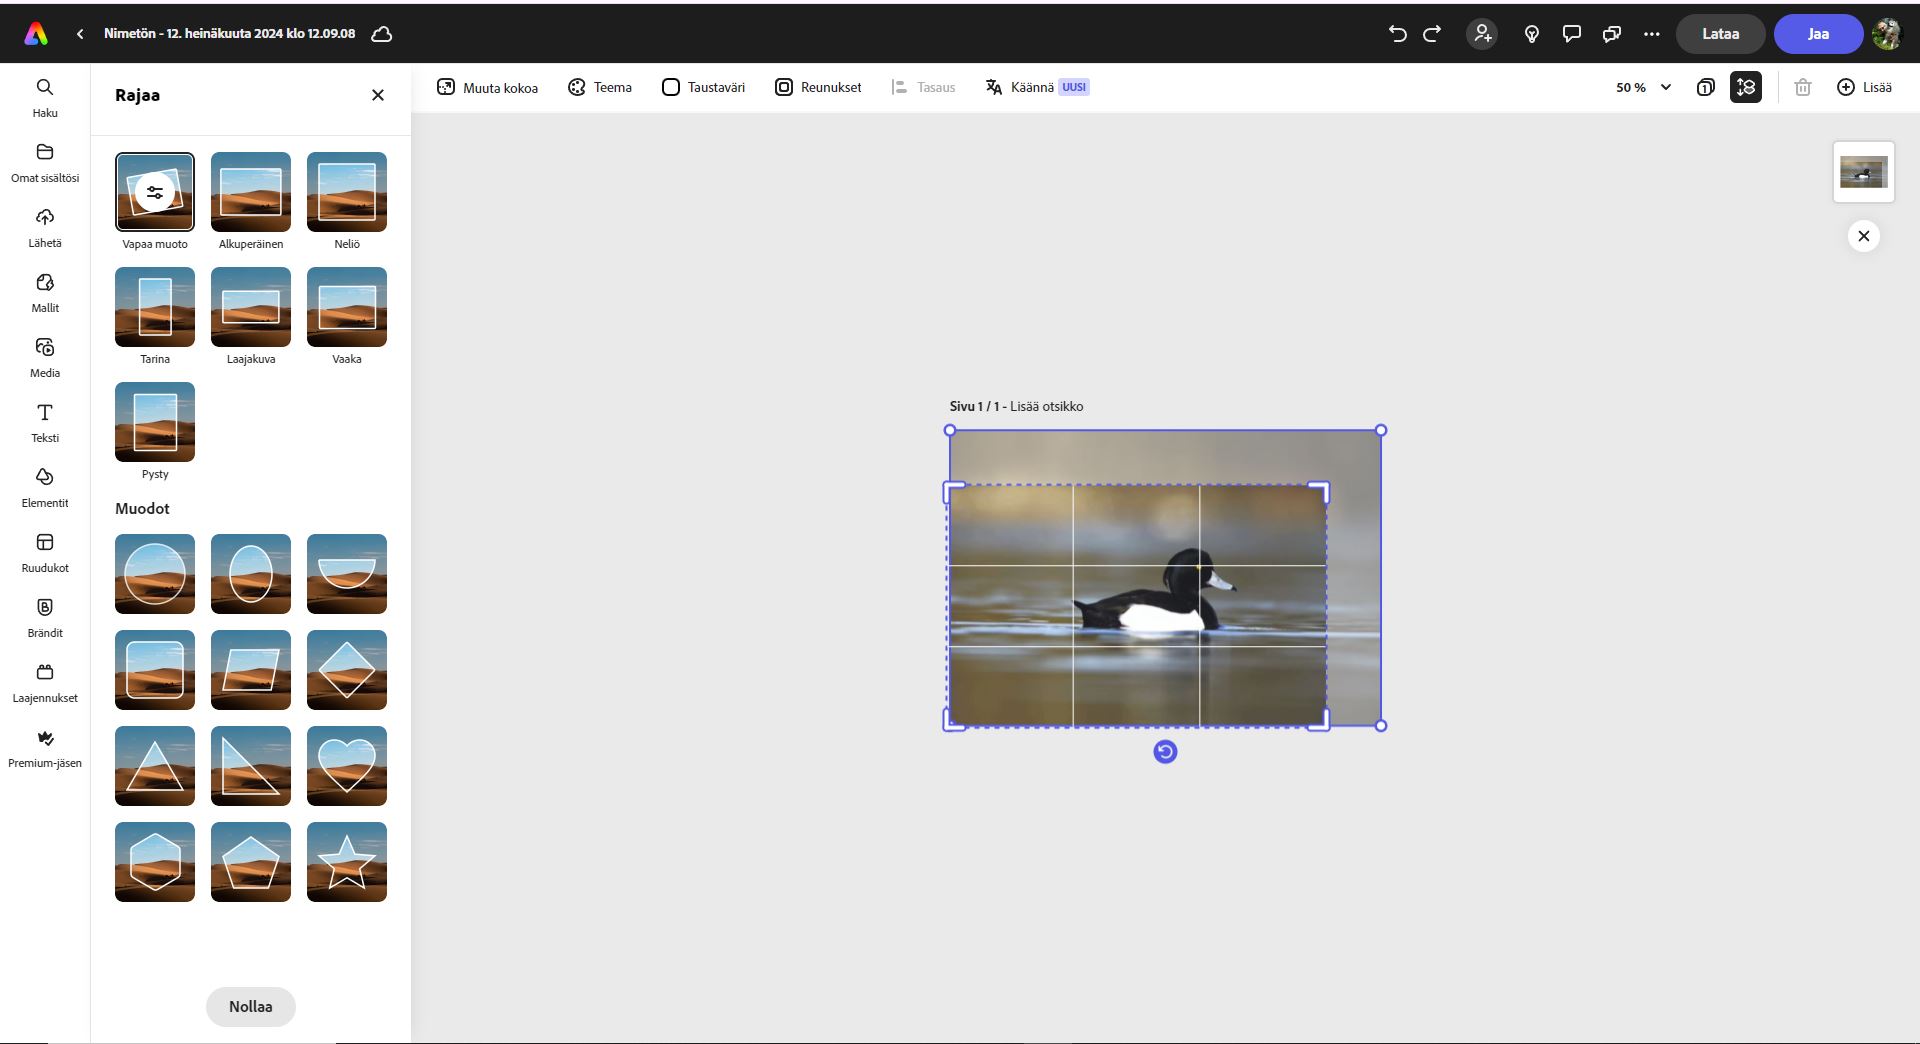Screen dimensions: 1920x1044
Task: Select the heart crop shape
Action: [x=346, y=766]
